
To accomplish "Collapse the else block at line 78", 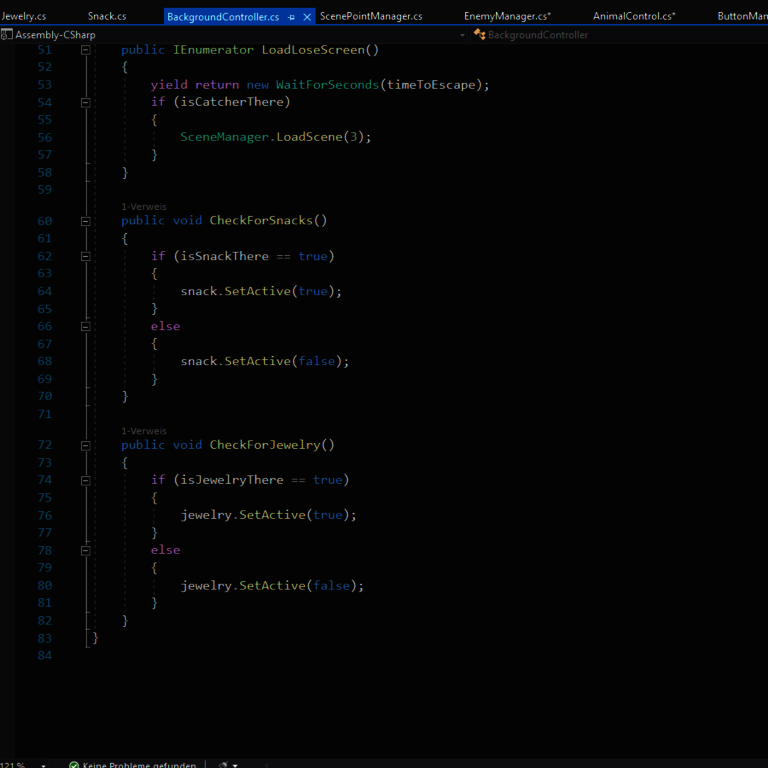I will click(x=85, y=550).
